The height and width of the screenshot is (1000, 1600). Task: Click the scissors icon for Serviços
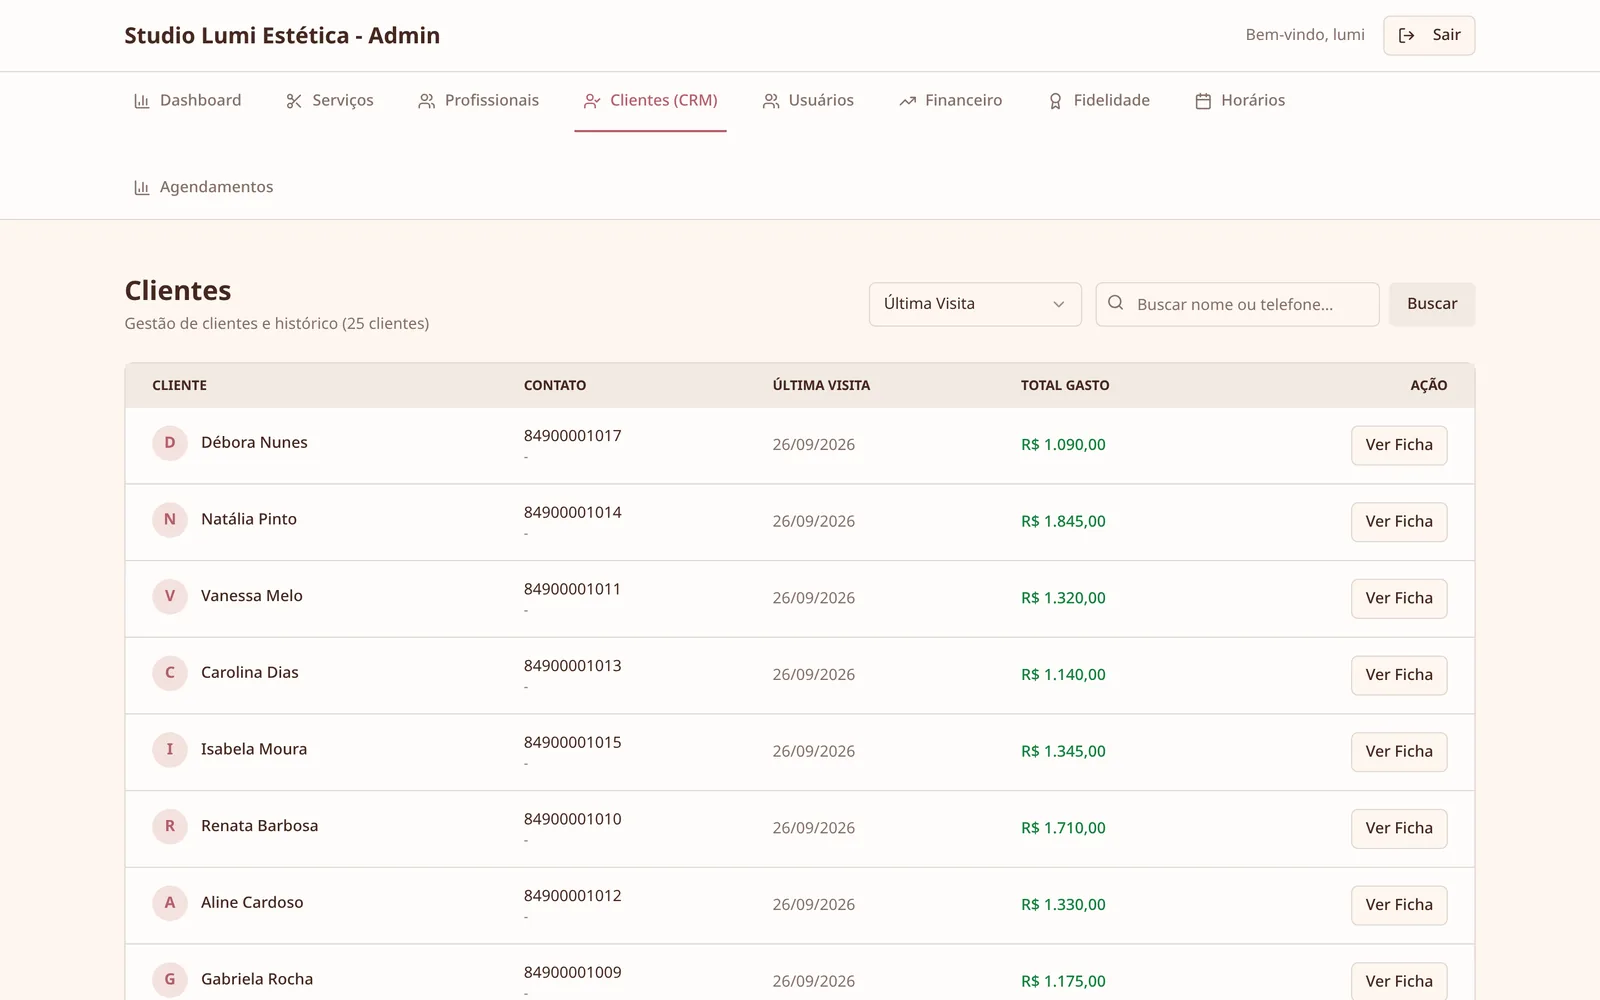click(x=294, y=101)
